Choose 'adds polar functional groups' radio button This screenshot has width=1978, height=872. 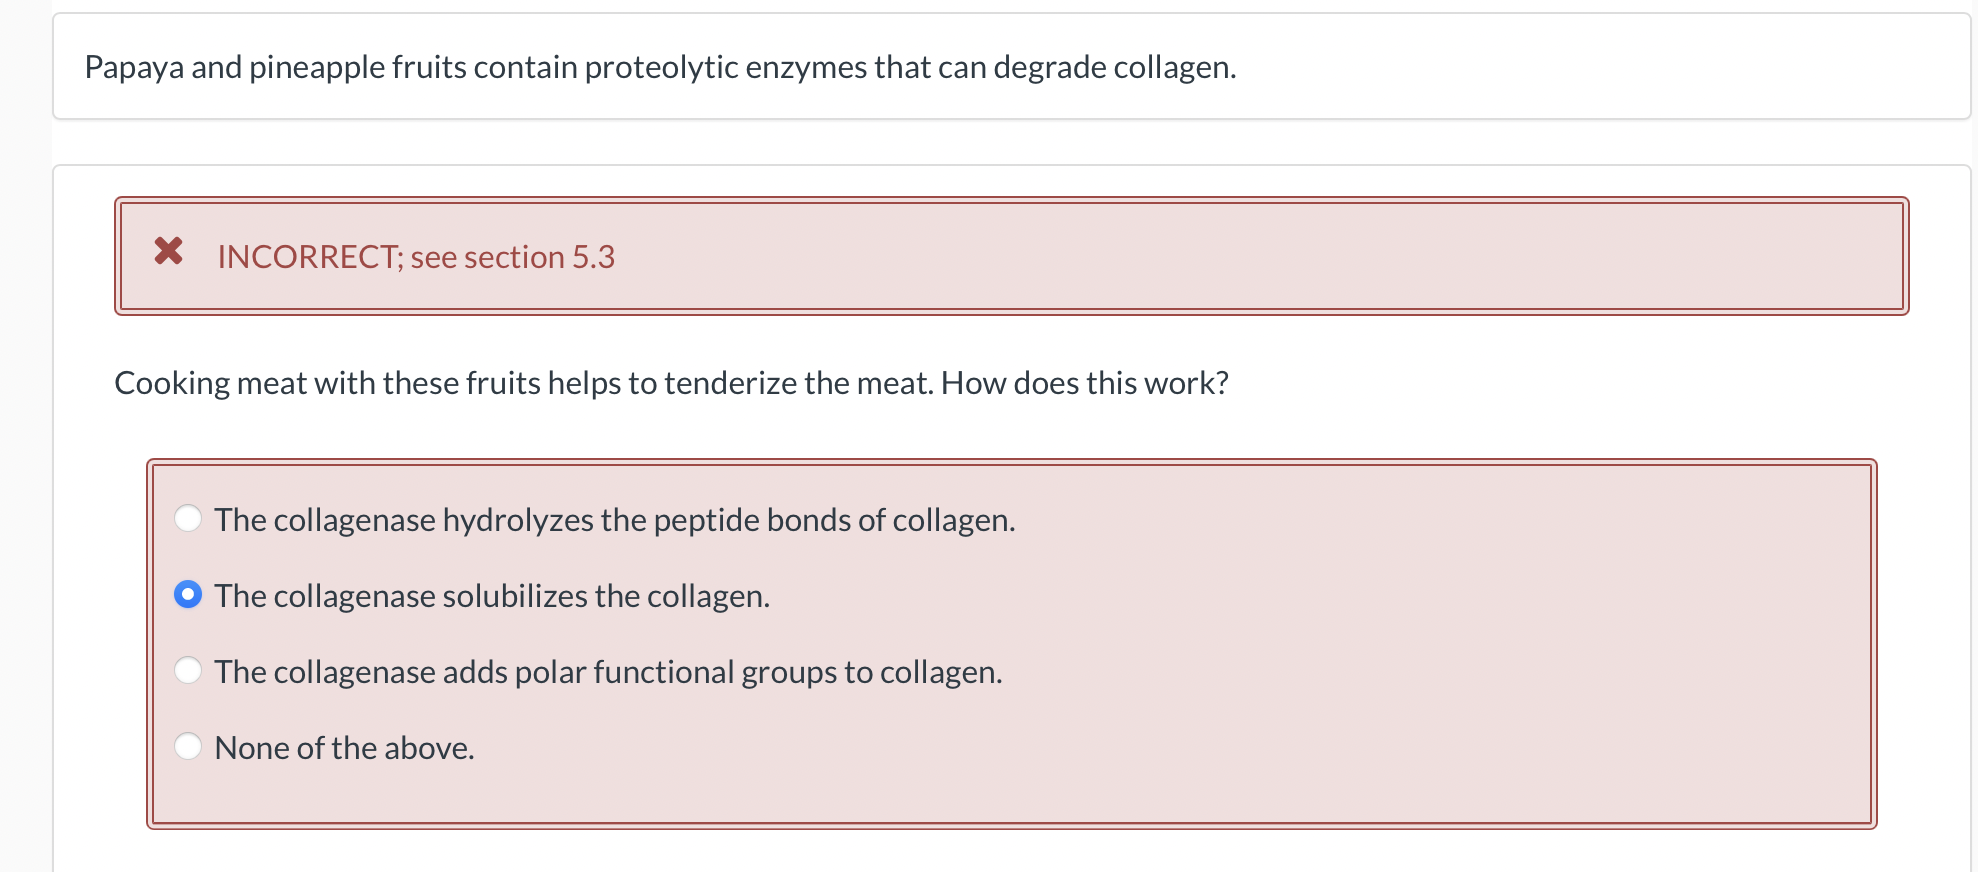(x=188, y=670)
